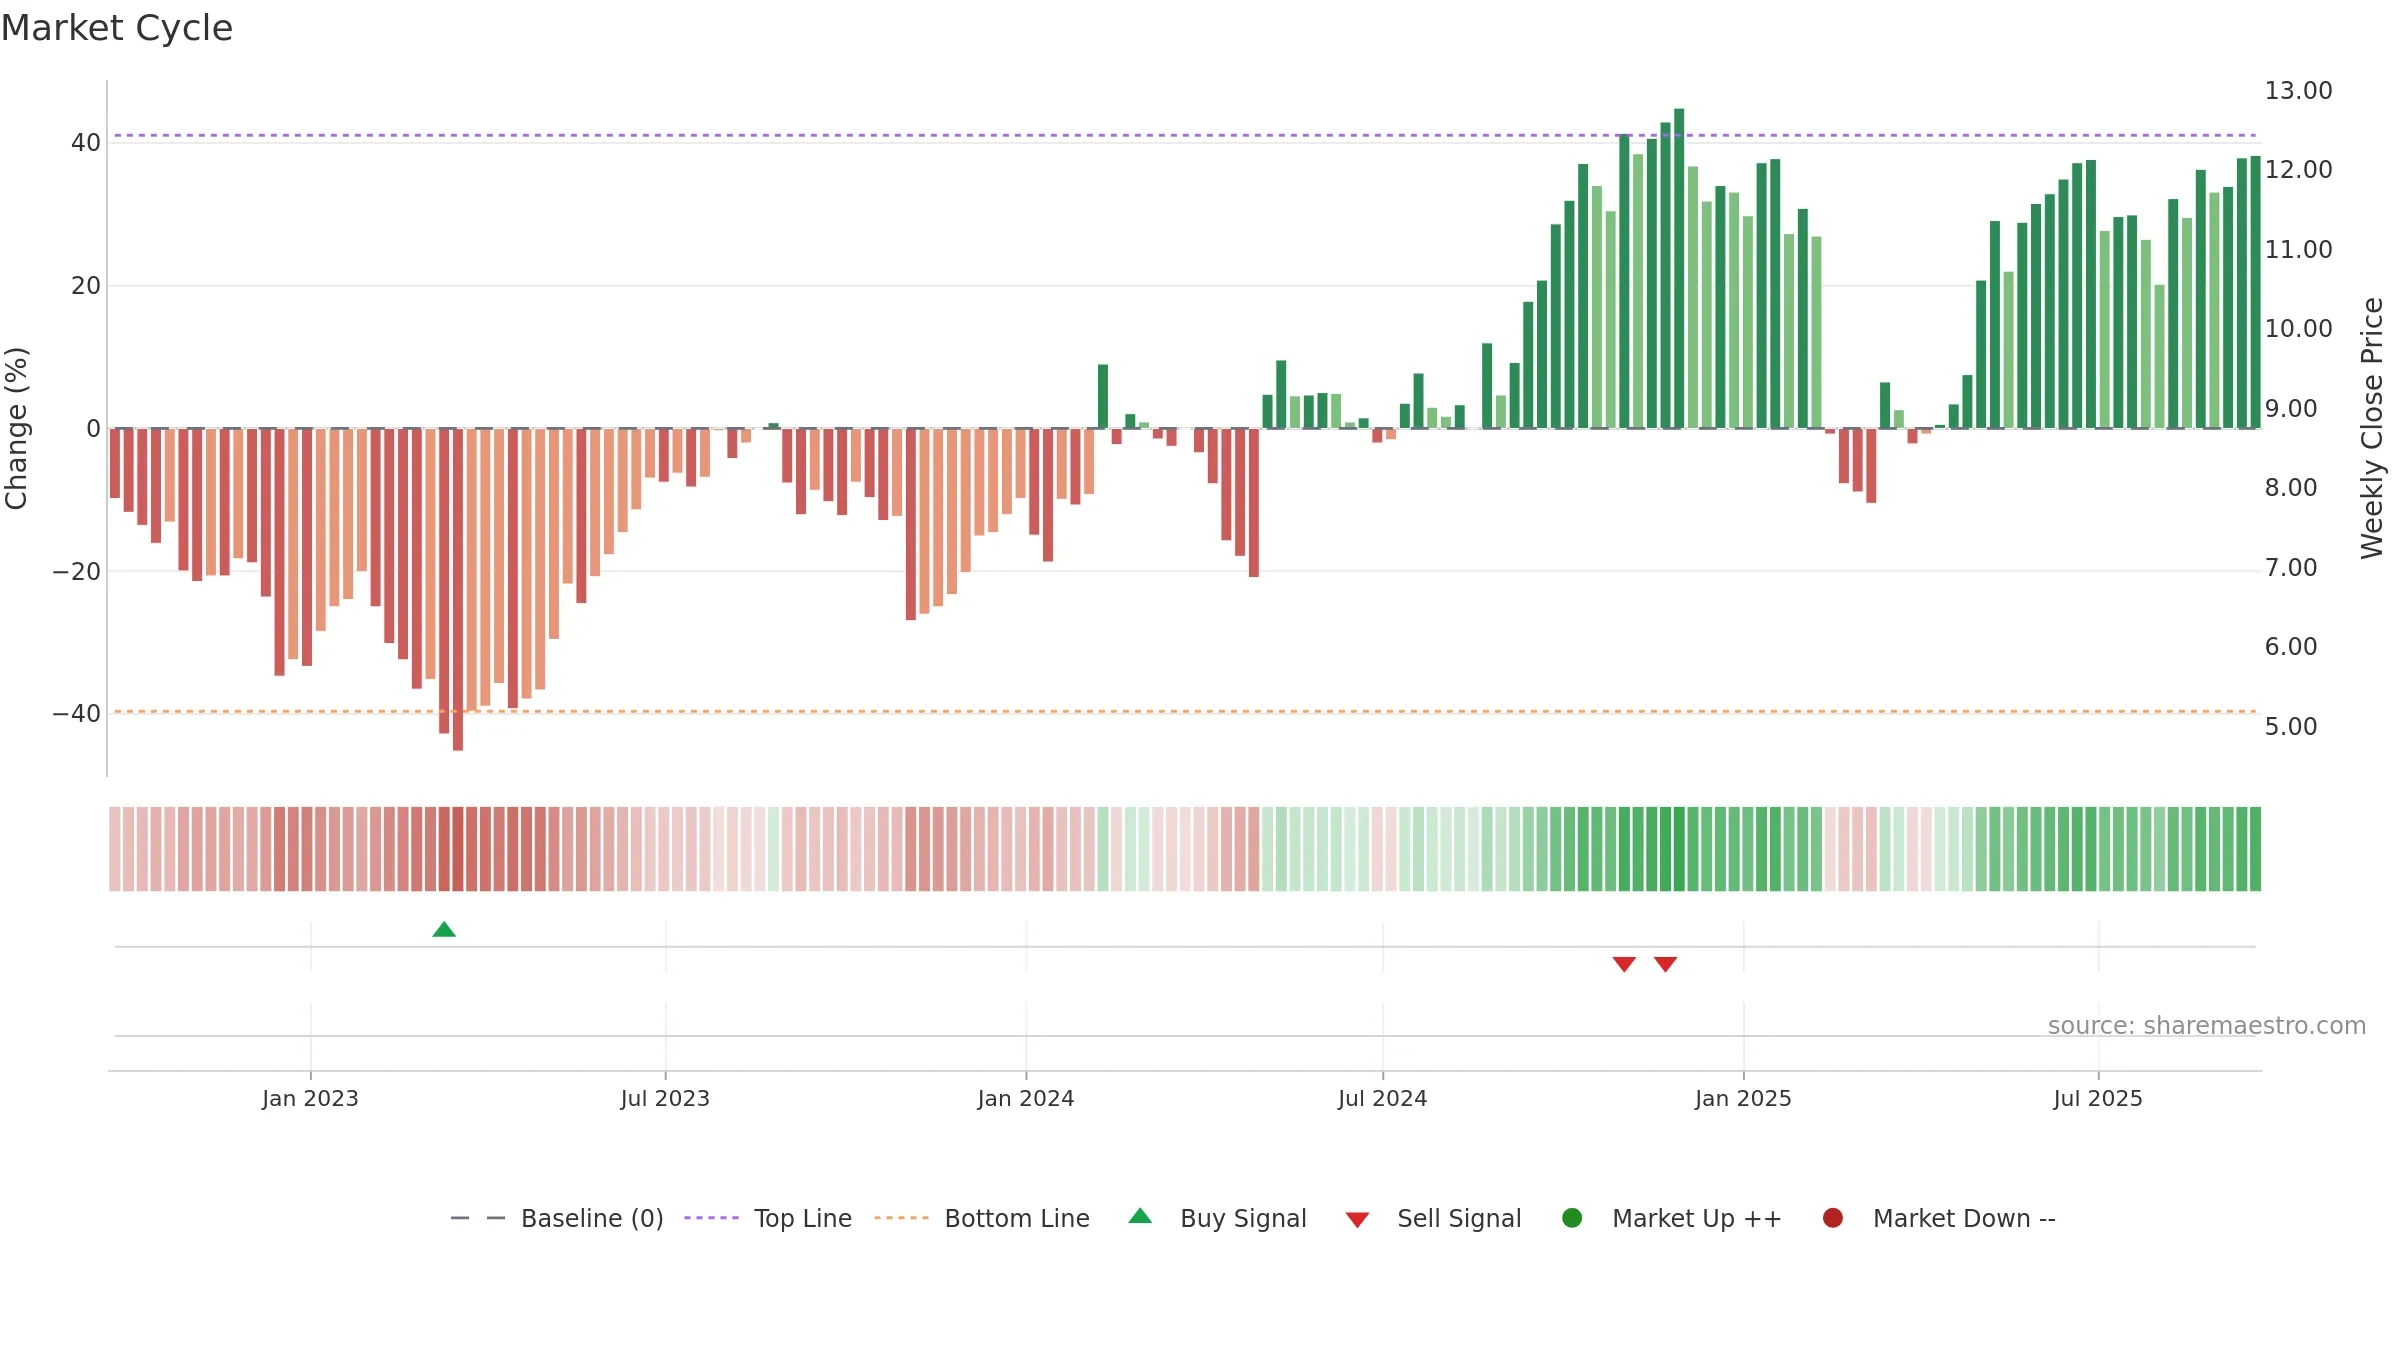Click the 5.00 price axis label
2400x1350 pixels.
[x=2291, y=726]
